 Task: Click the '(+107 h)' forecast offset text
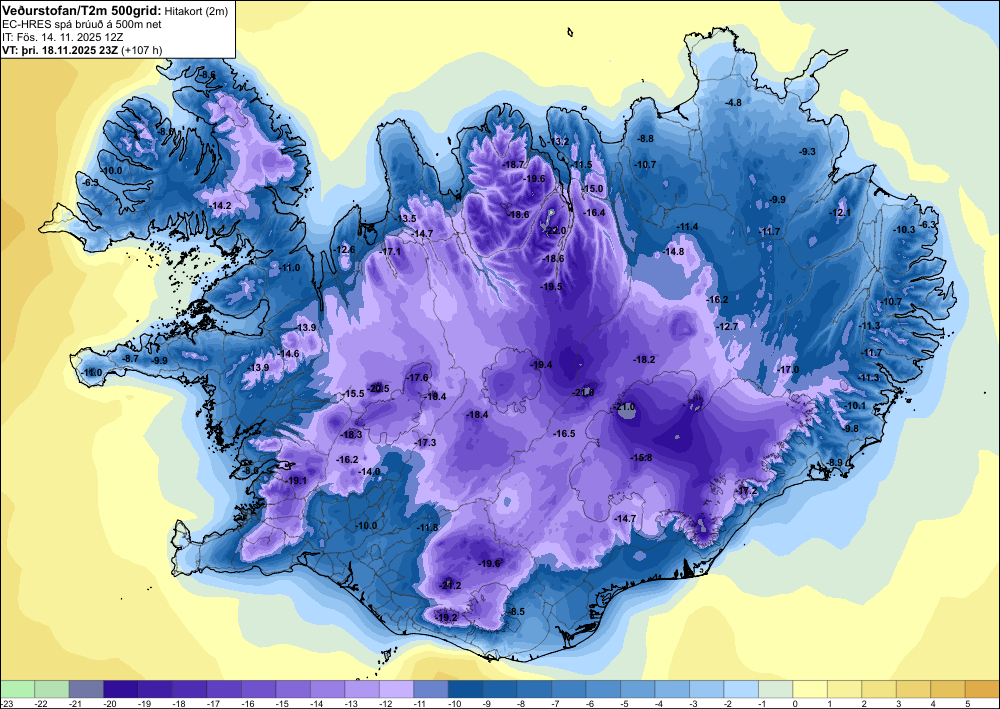[142, 50]
